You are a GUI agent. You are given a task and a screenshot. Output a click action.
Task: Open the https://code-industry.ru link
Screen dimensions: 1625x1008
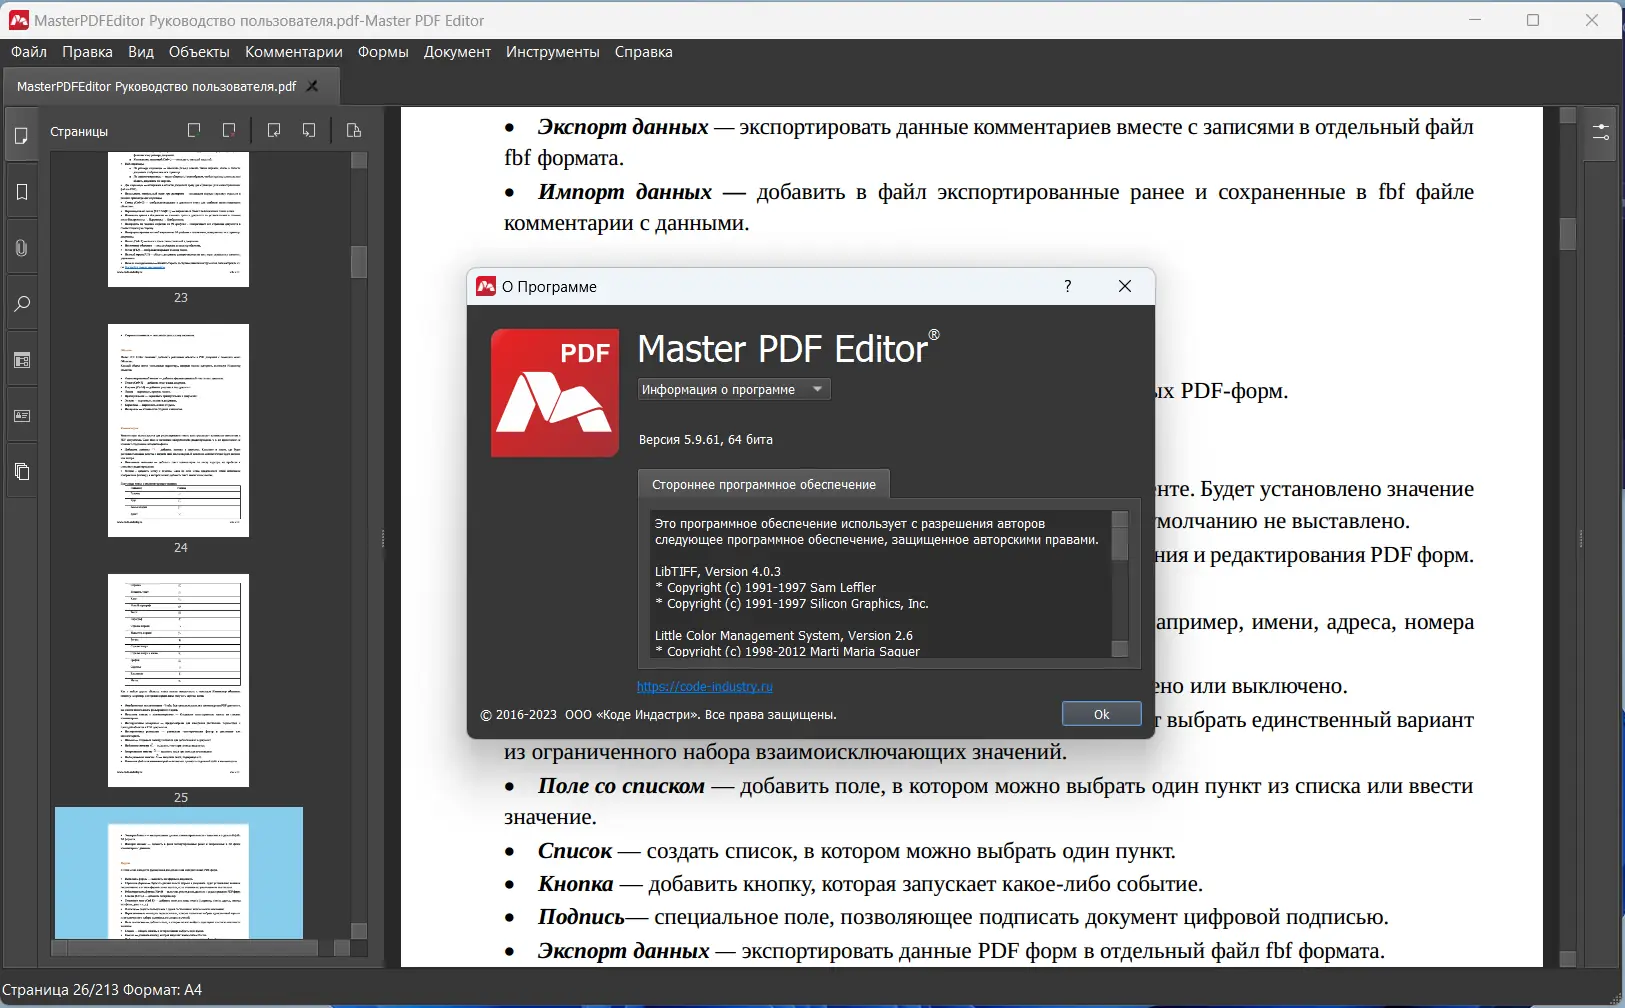click(705, 686)
